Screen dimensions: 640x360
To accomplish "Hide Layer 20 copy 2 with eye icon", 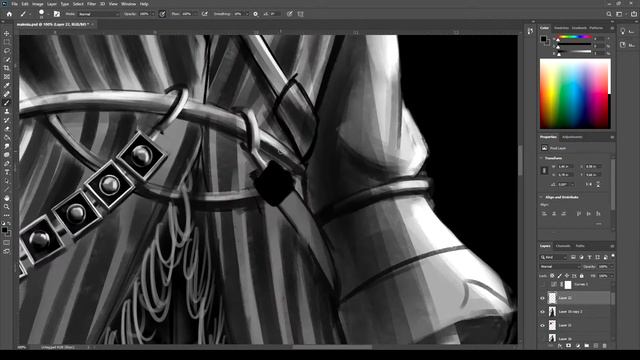I will [542, 312].
